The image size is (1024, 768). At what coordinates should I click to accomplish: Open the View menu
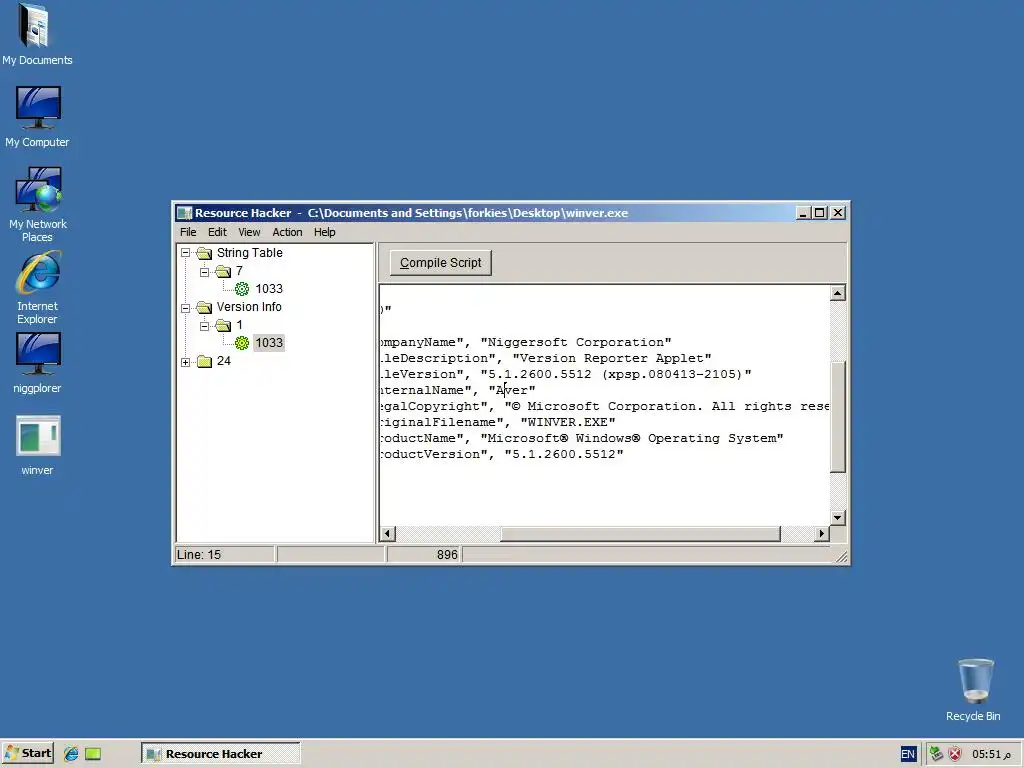(249, 232)
